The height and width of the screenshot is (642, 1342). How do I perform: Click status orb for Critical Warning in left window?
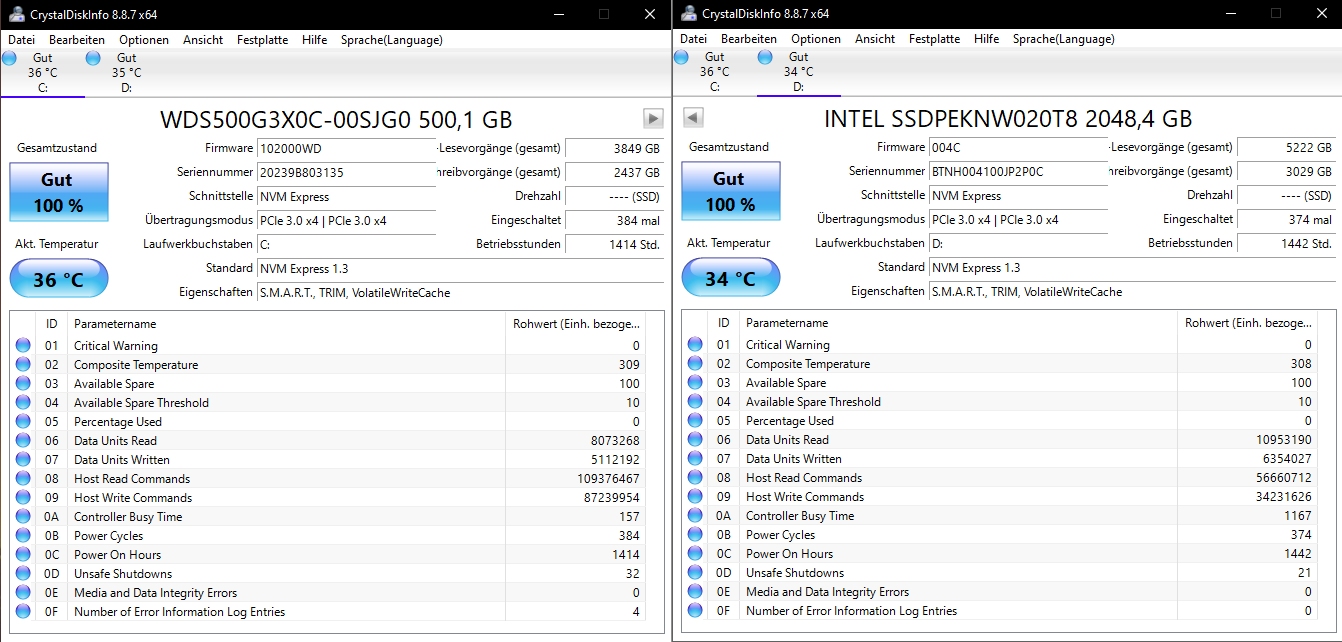tap(23, 346)
